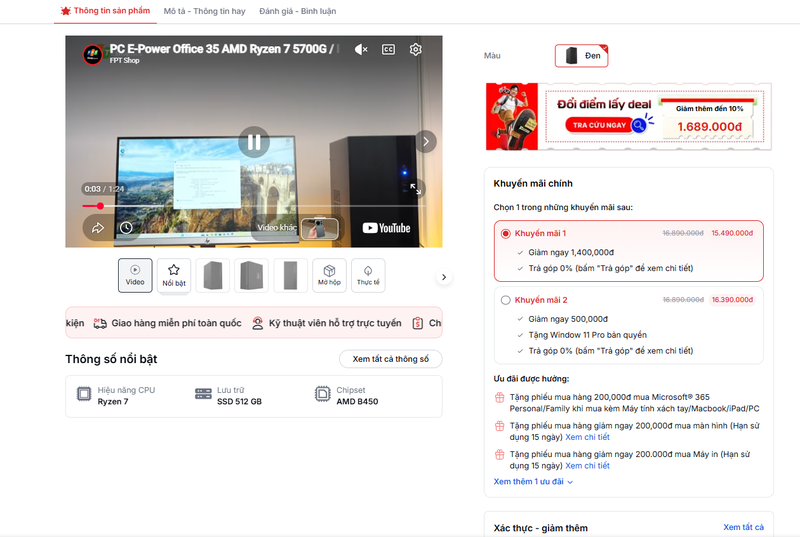
Task: Select the second PC case image thumbnail
Action: (x=252, y=275)
